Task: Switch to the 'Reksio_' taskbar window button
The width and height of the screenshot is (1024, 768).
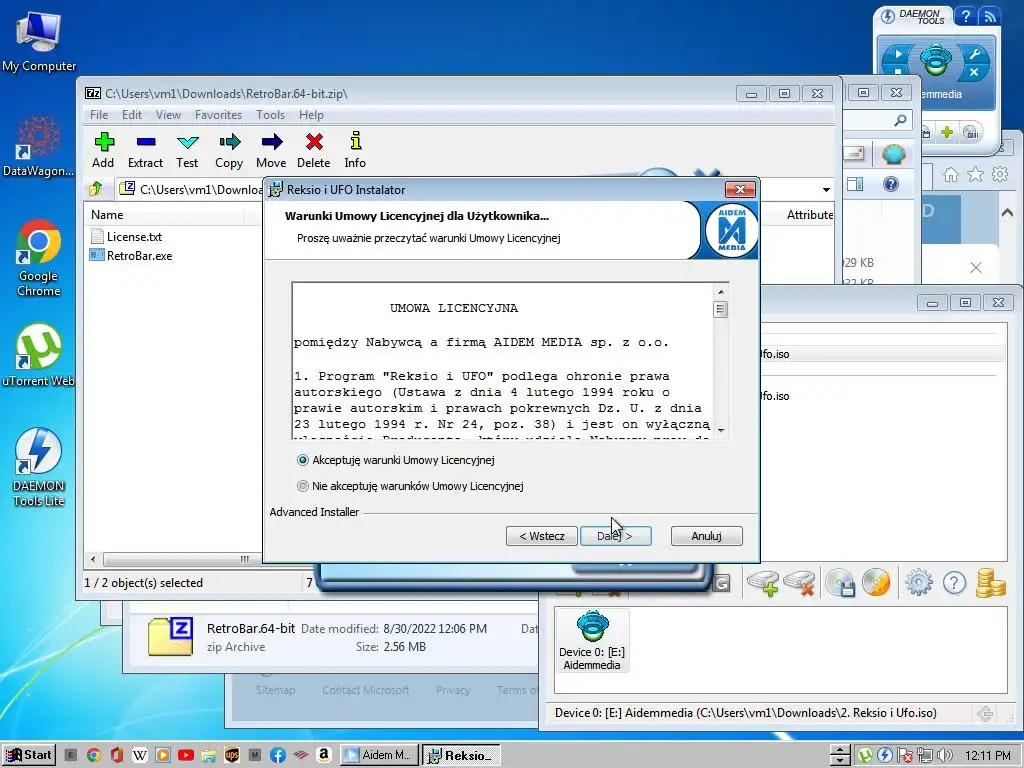Action: [461, 755]
